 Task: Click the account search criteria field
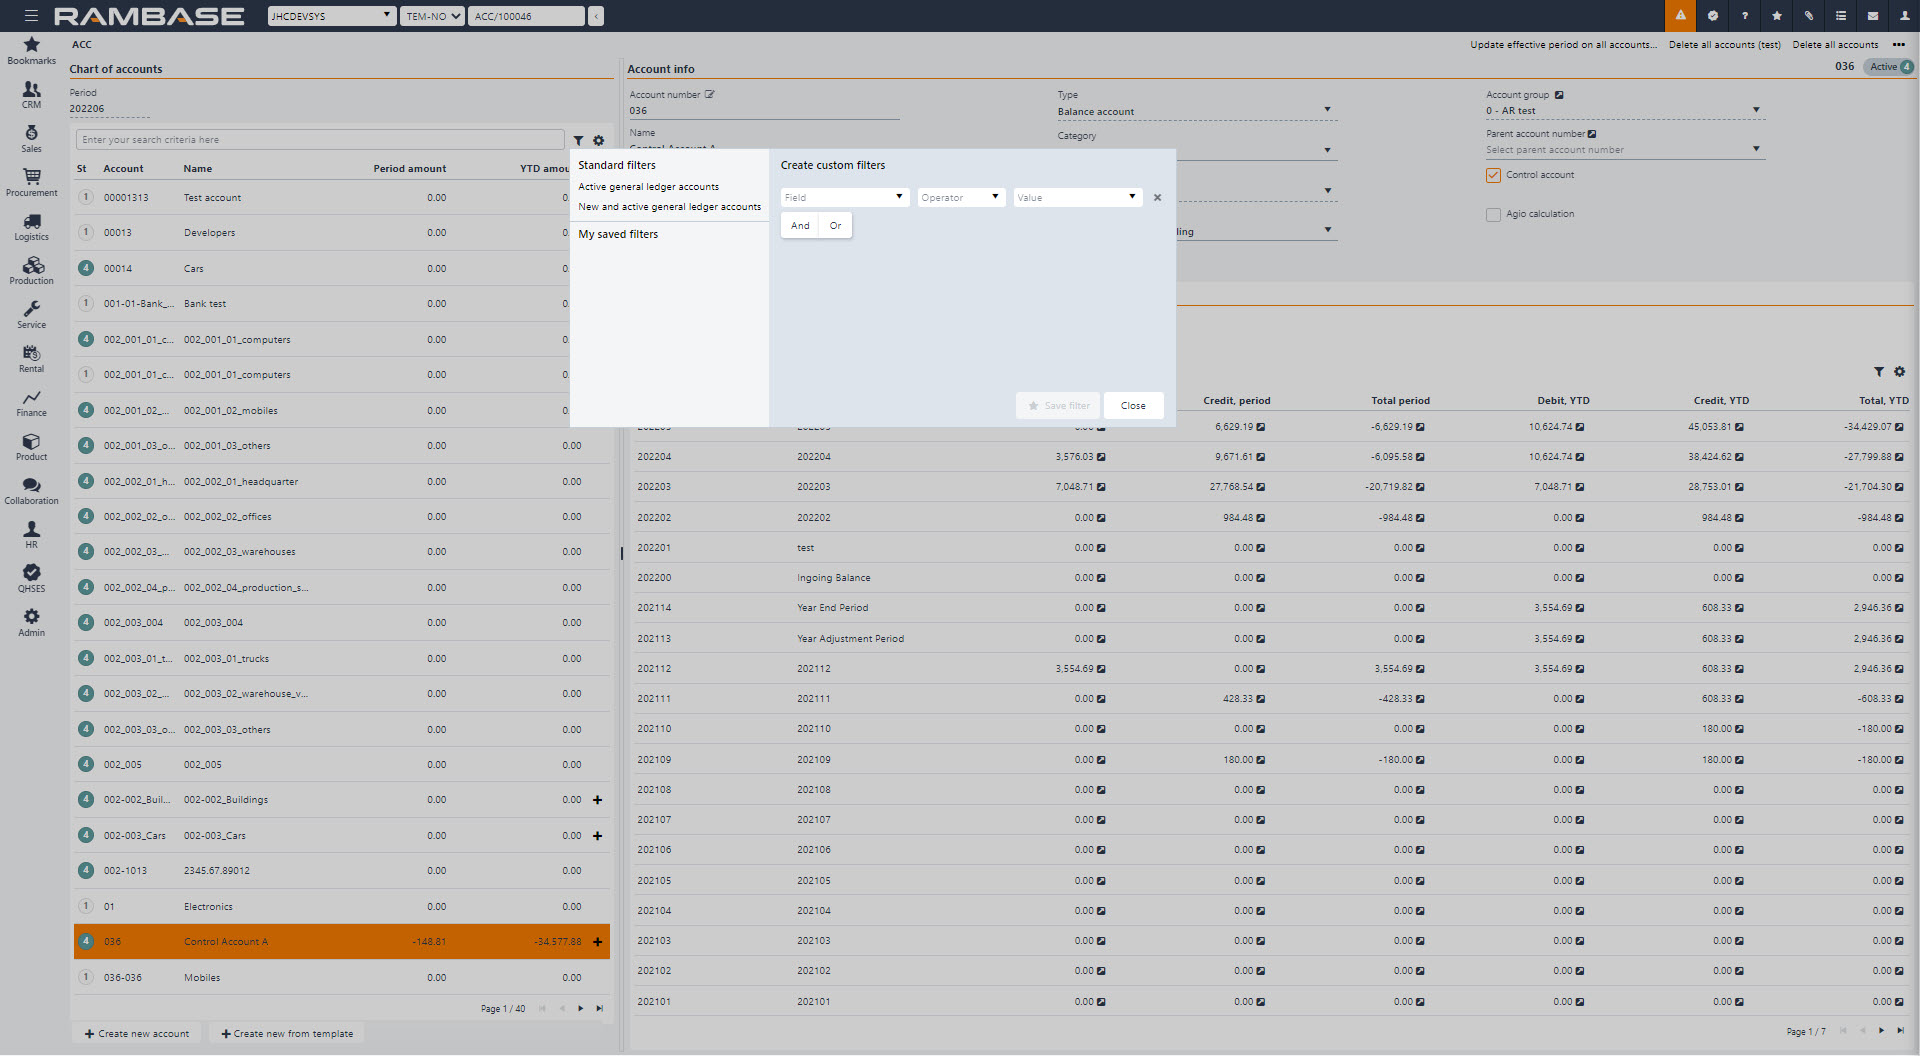pyautogui.click(x=320, y=140)
